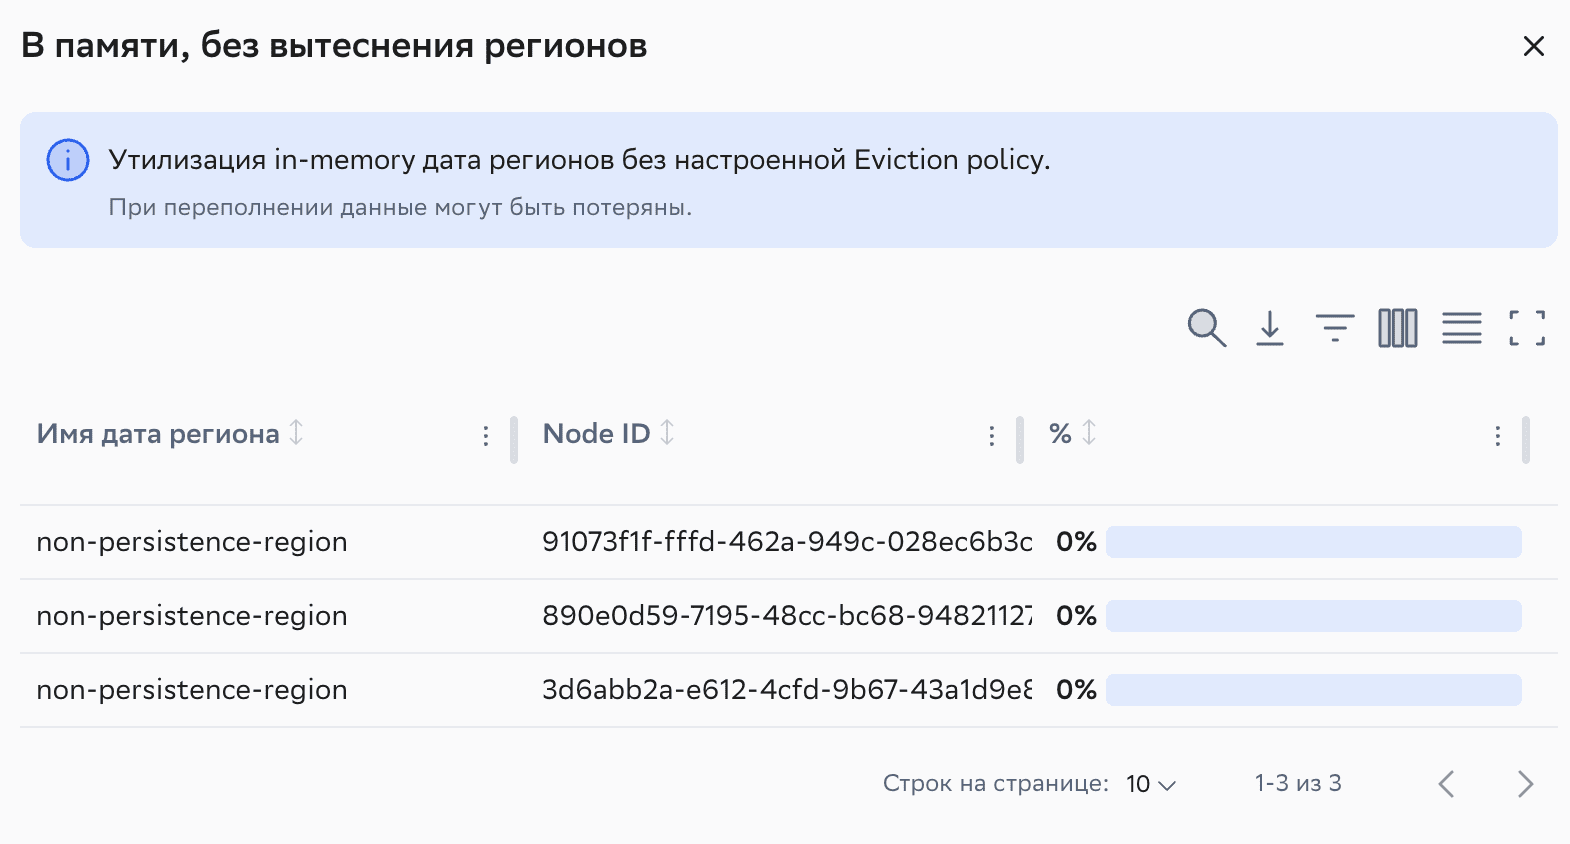Viewport: 1570px width, 844px height.
Task: Open the kebab menu for the % column
Action: click(x=1497, y=436)
